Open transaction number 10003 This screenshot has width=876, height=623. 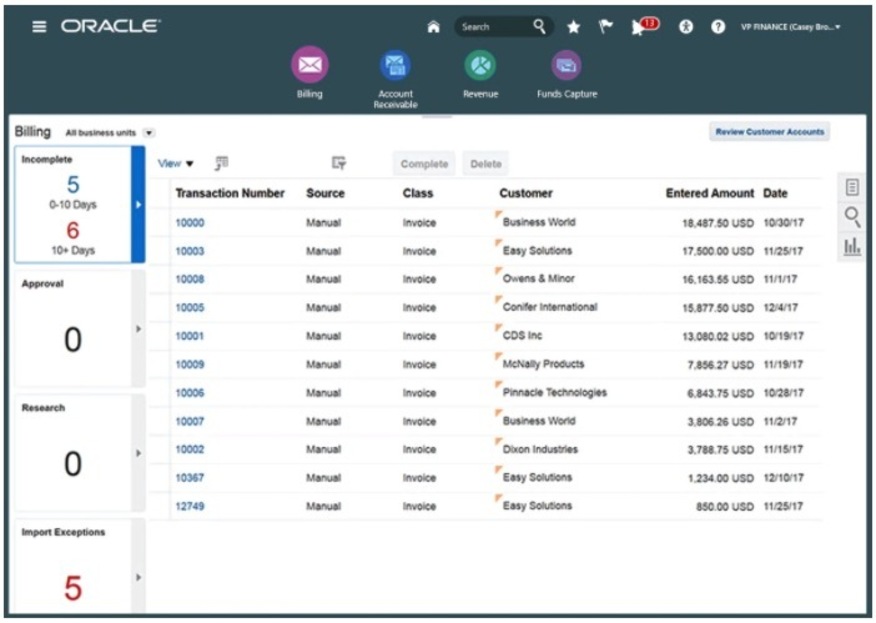point(190,251)
